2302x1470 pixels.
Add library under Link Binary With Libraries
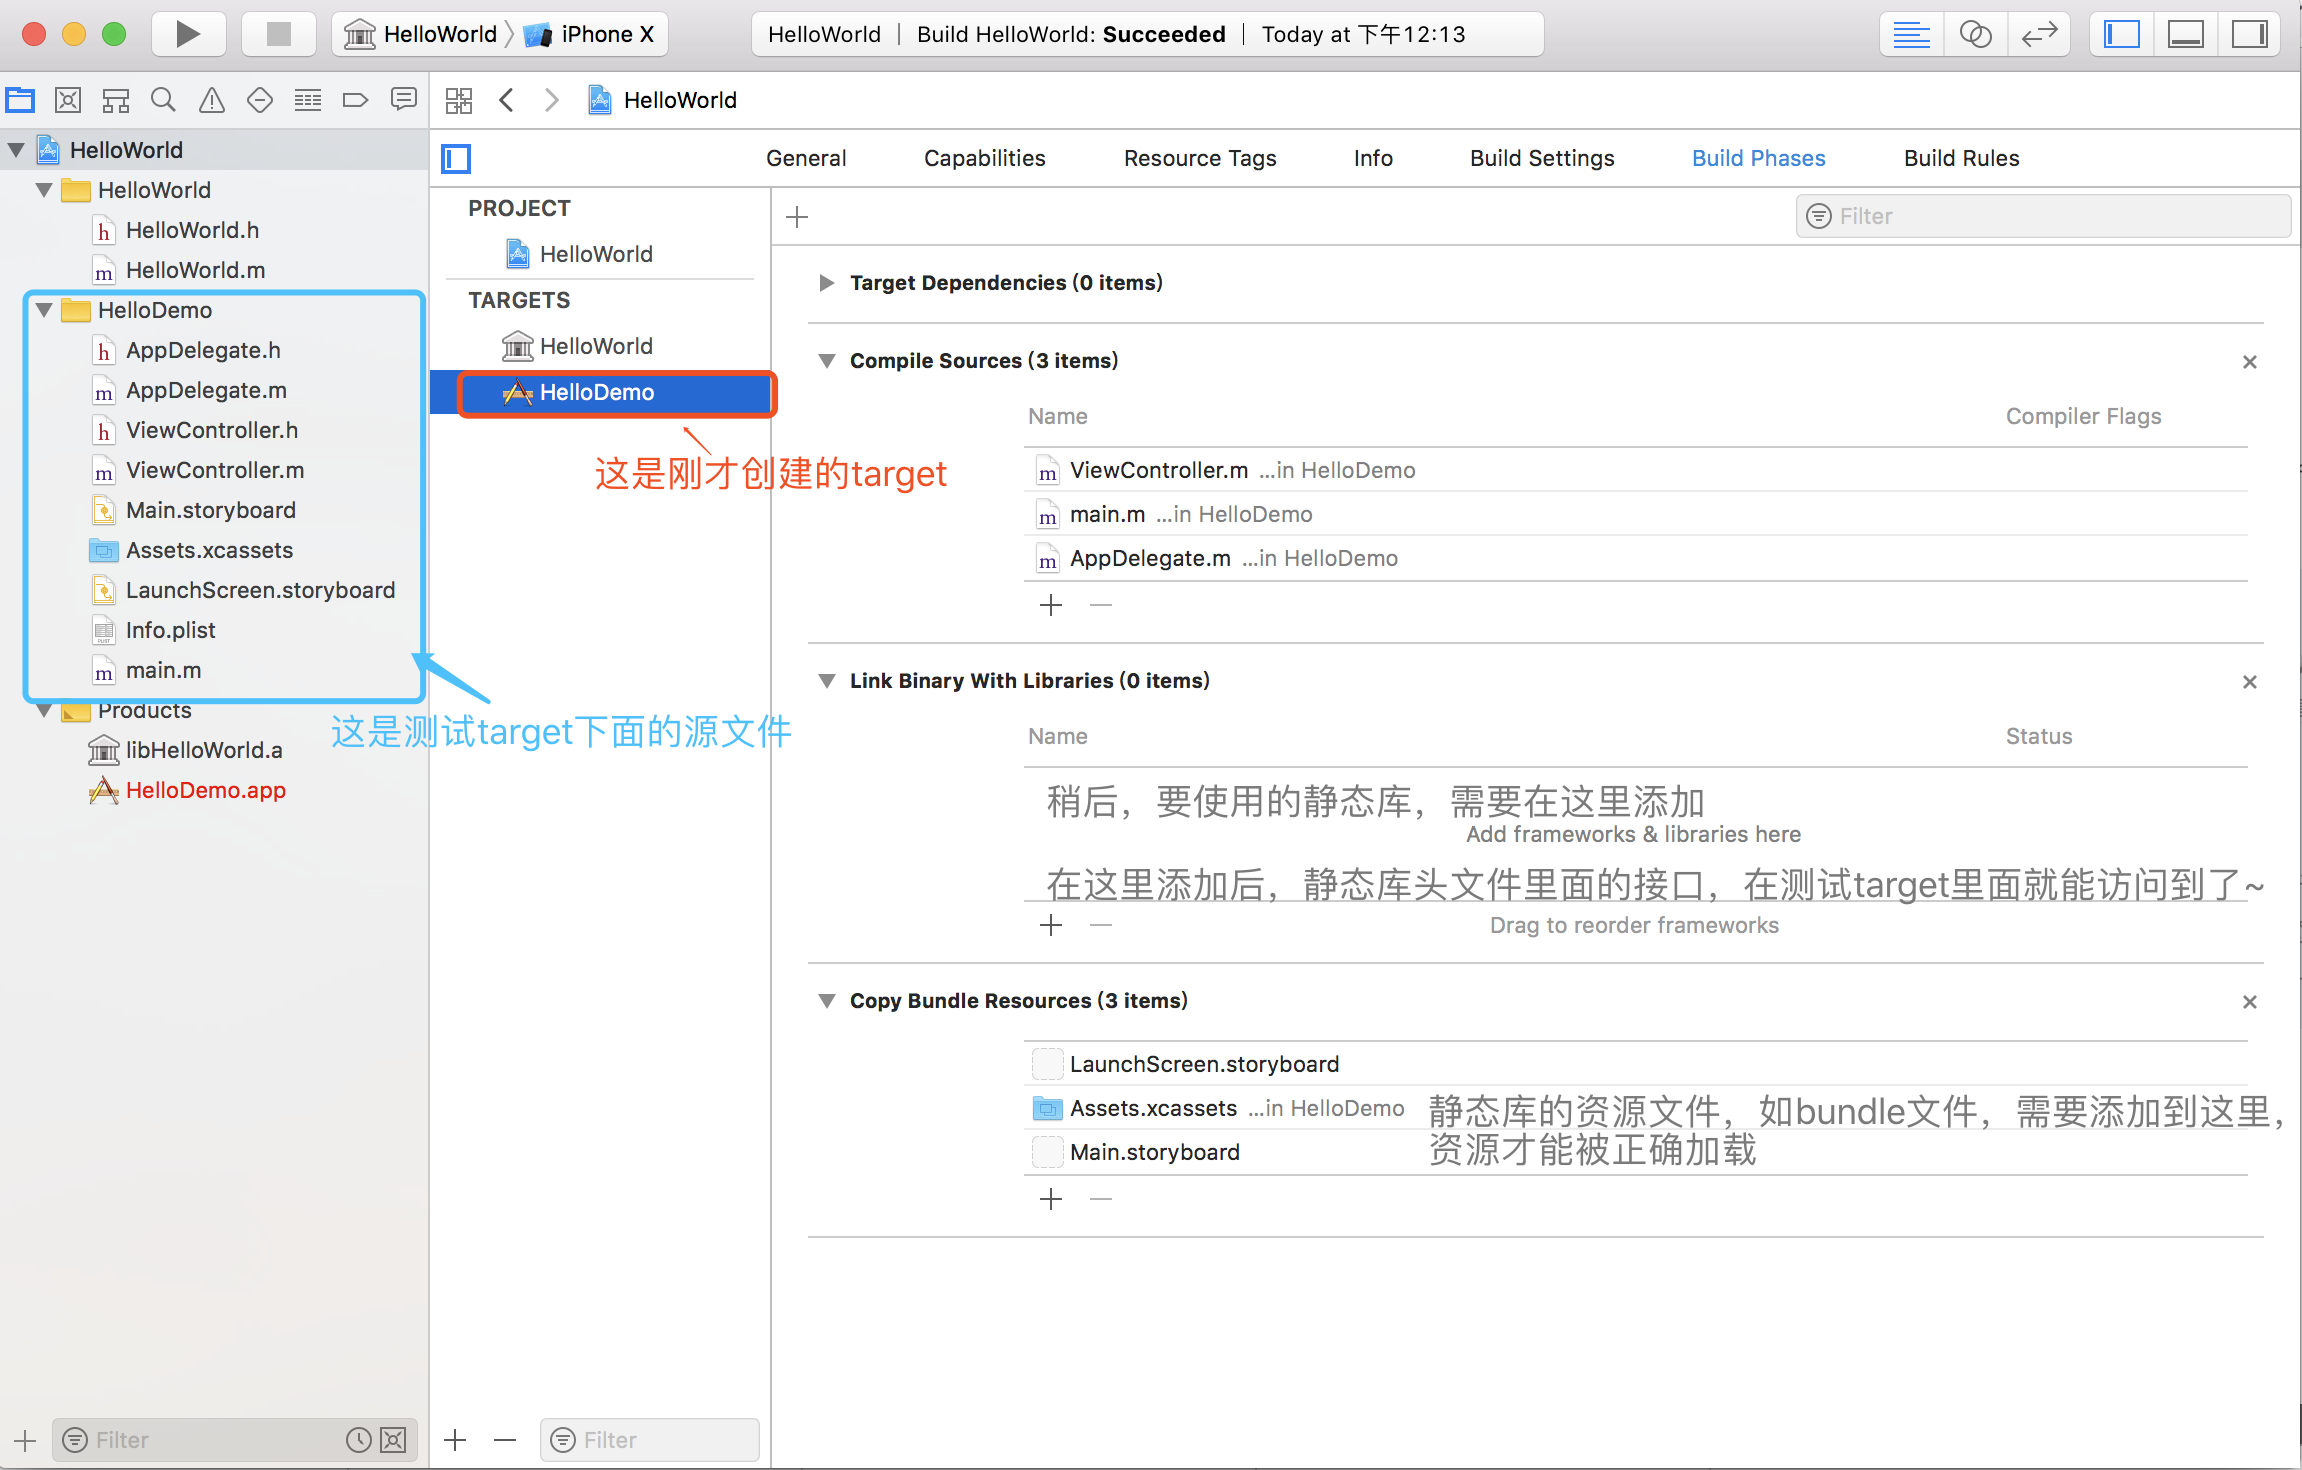[x=1051, y=925]
